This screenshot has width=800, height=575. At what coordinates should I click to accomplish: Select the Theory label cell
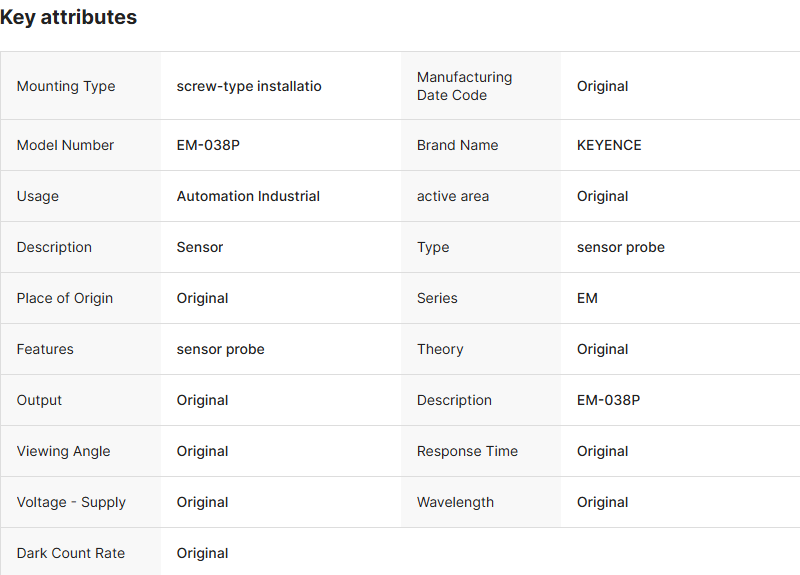(x=440, y=349)
